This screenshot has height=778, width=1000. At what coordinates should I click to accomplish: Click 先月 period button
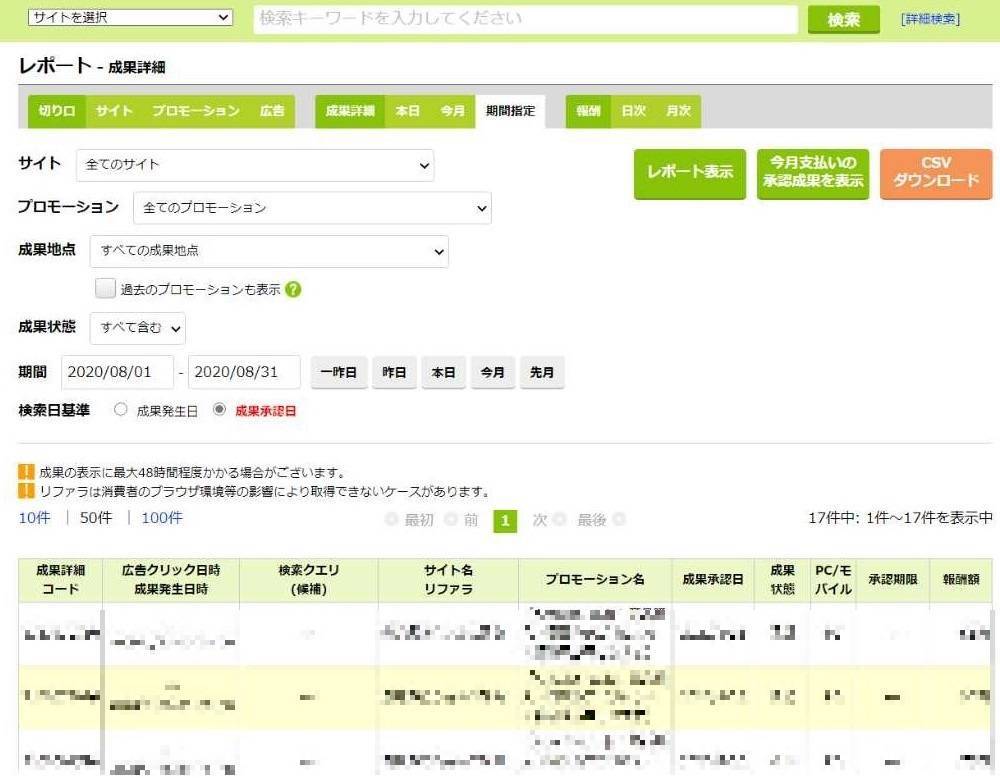542,372
